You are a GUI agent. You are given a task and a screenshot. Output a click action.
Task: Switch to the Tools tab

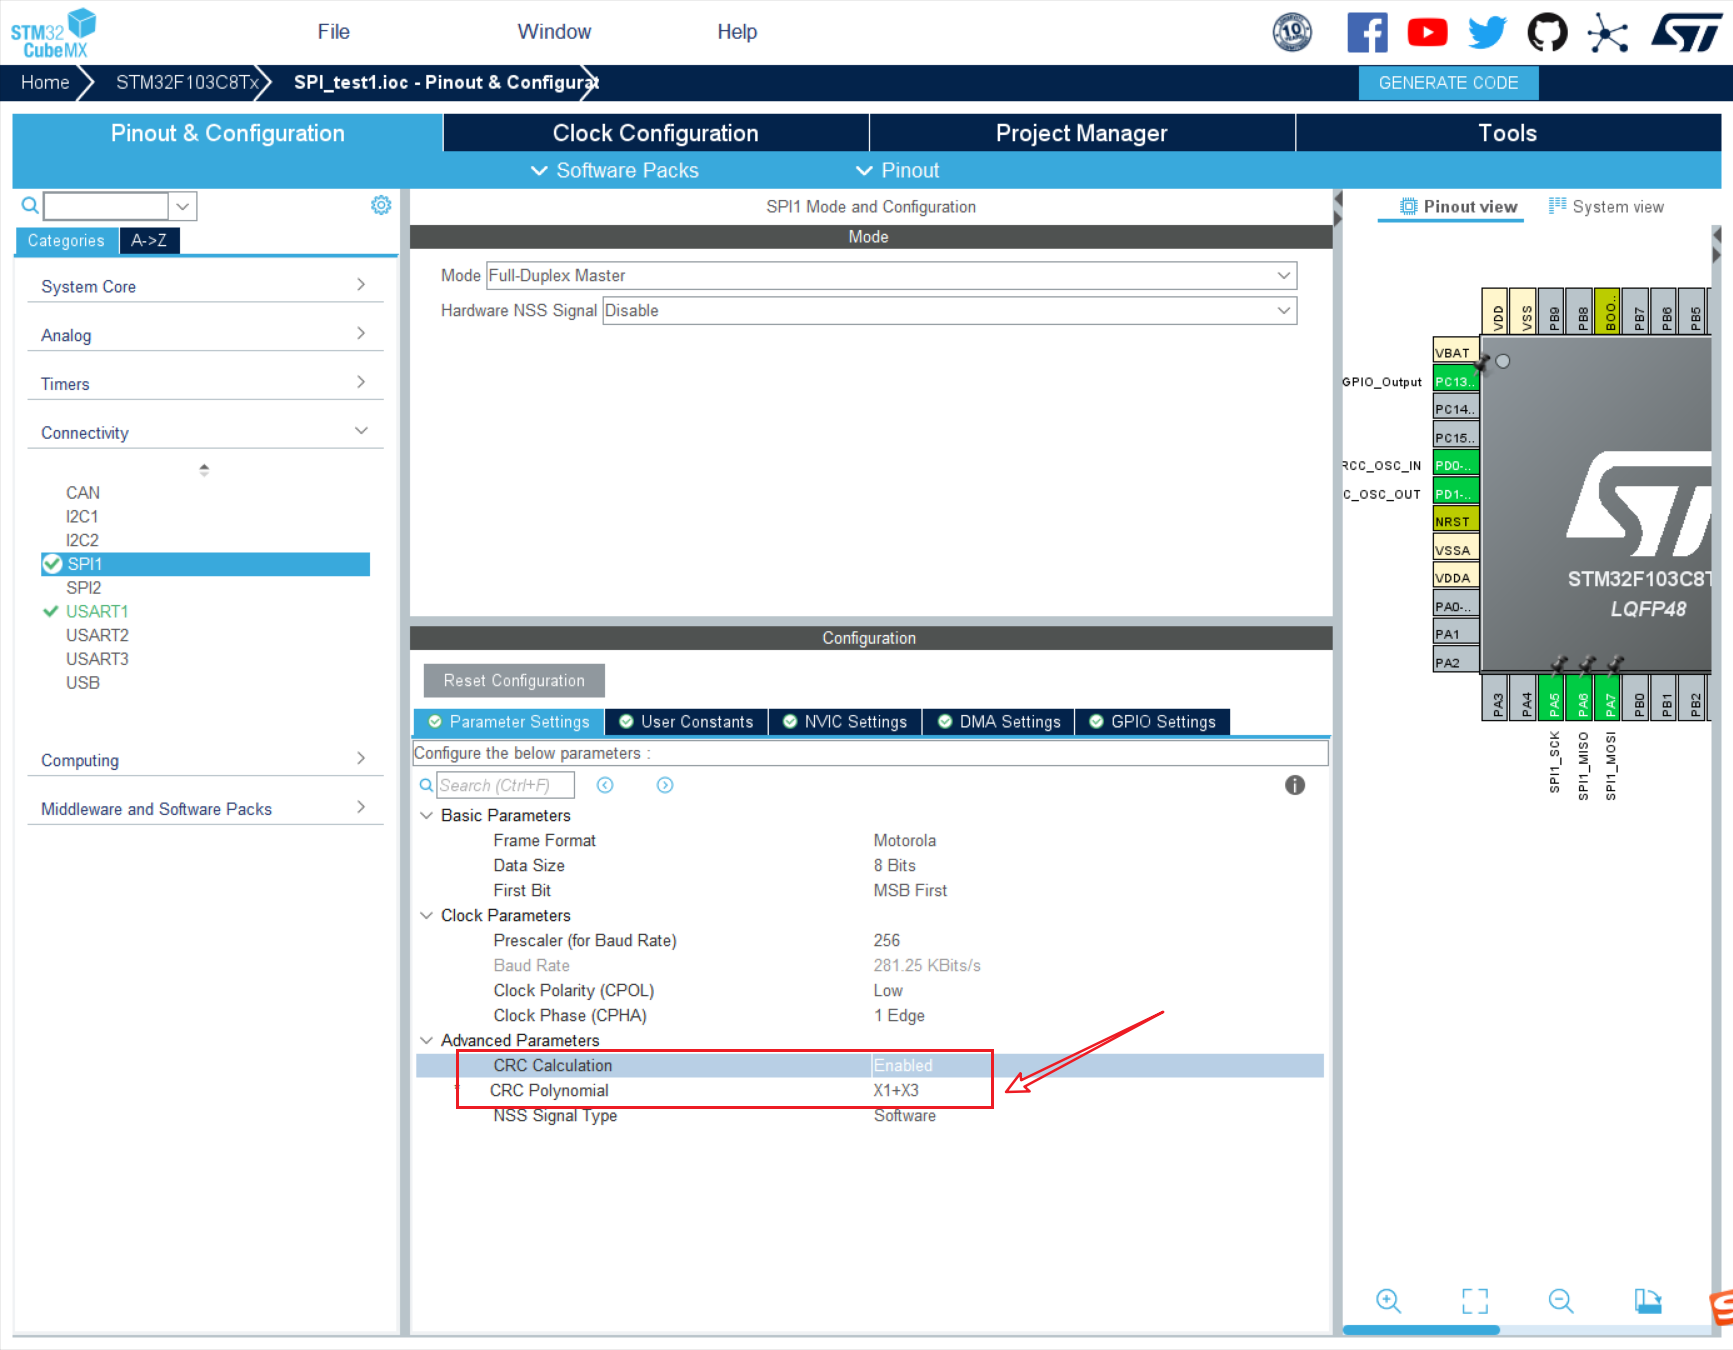[x=1507, y=133]
